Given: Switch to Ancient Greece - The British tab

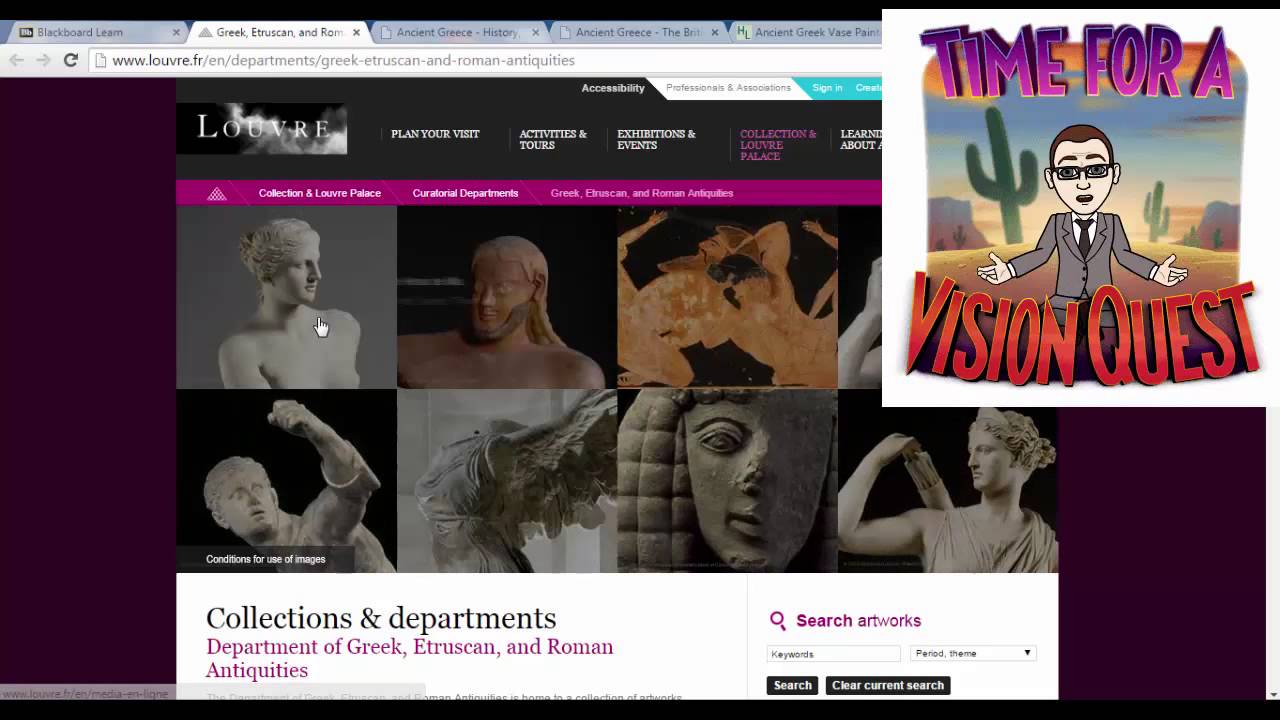Looking at the screenshot, I should pos(637,32).
